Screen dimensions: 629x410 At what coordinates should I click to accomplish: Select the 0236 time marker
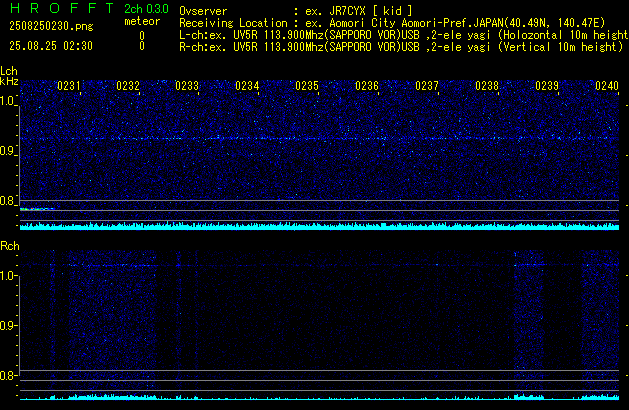[x=367, y=86]
